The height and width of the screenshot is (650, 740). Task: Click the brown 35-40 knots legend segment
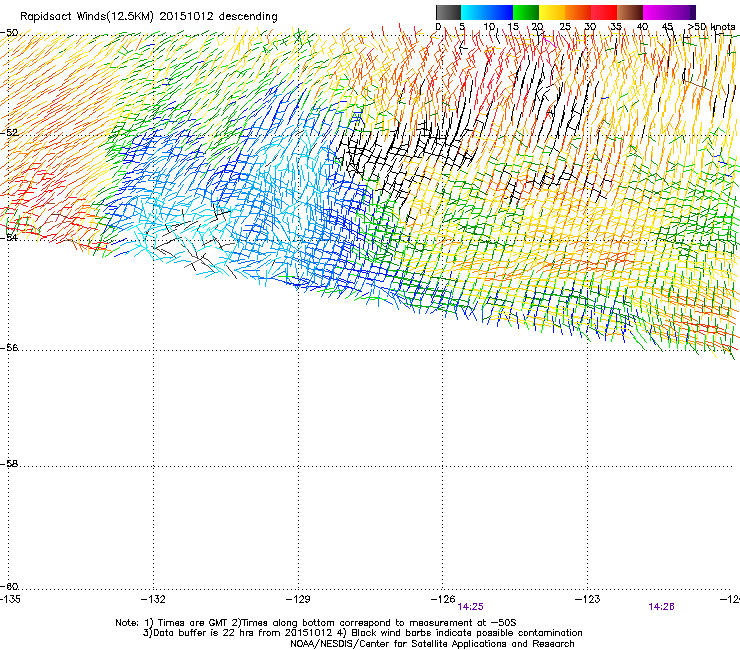coord(630,12)
